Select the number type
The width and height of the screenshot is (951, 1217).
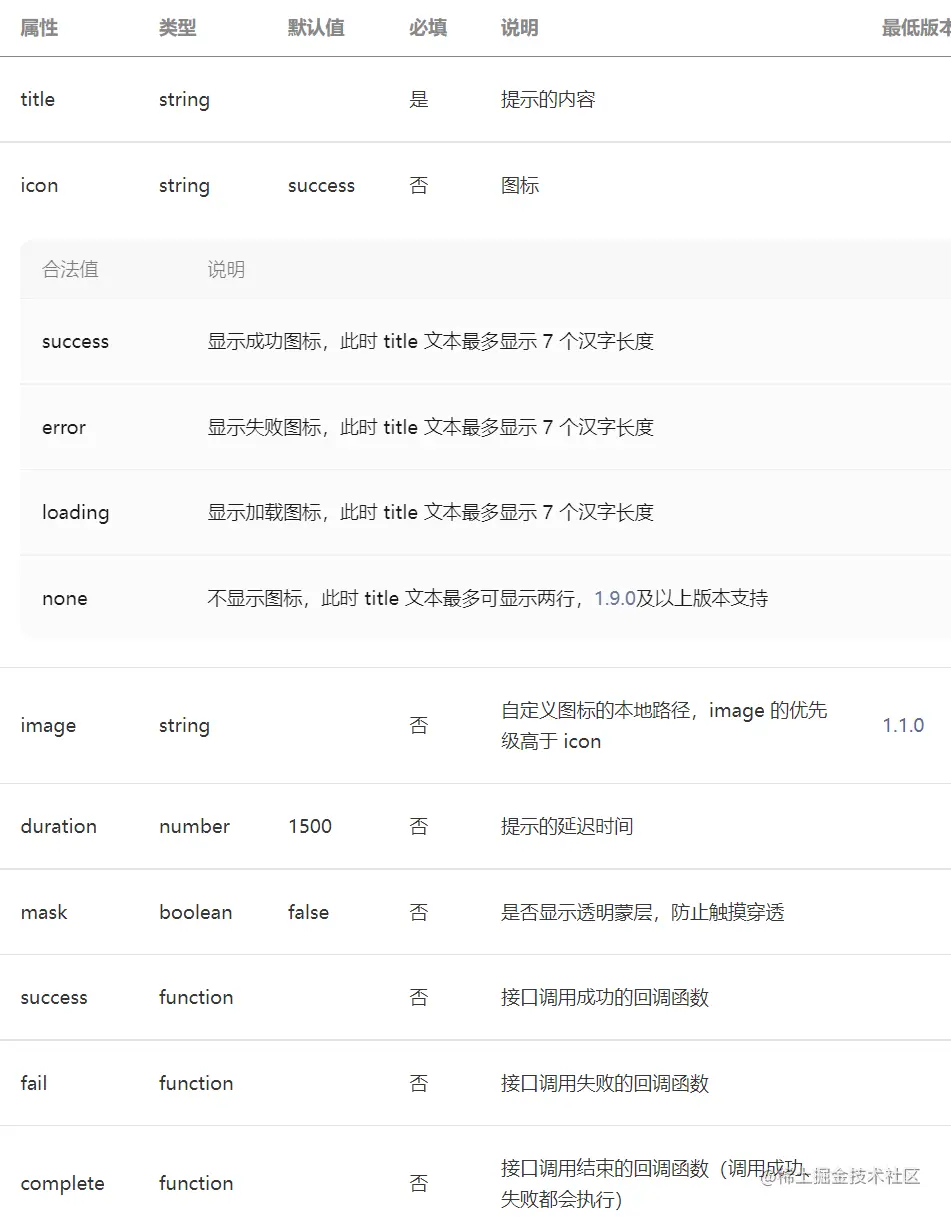pyautogui.click(x=194, y=826)
